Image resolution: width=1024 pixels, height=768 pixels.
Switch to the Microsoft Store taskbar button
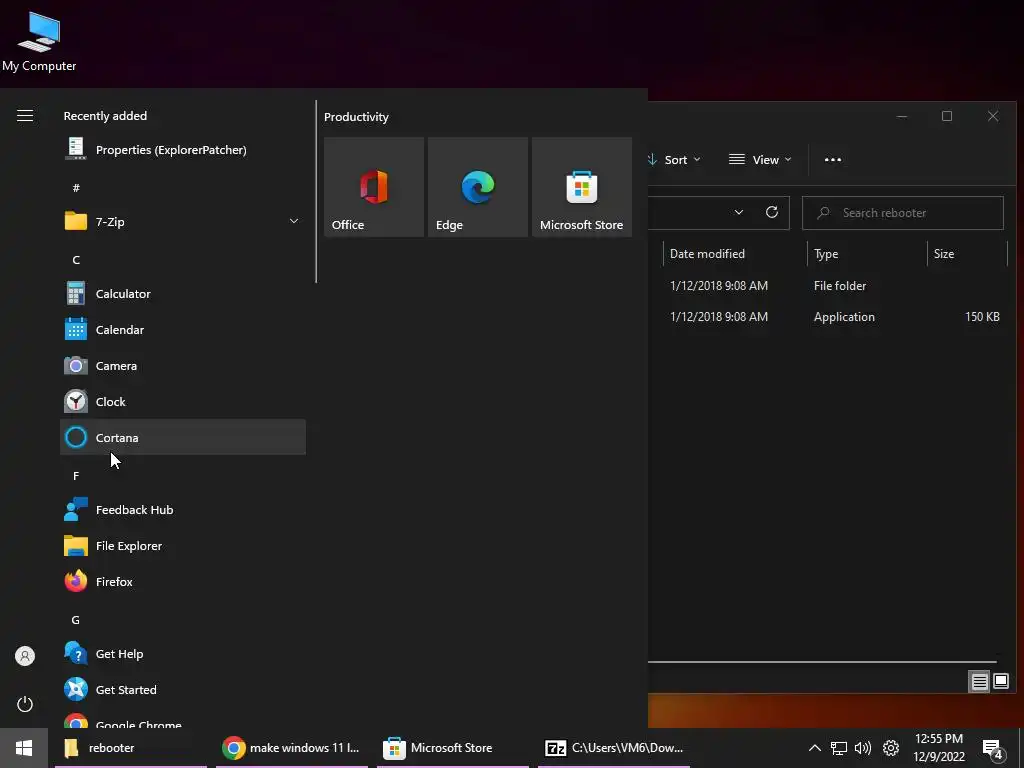coord(453,748)
